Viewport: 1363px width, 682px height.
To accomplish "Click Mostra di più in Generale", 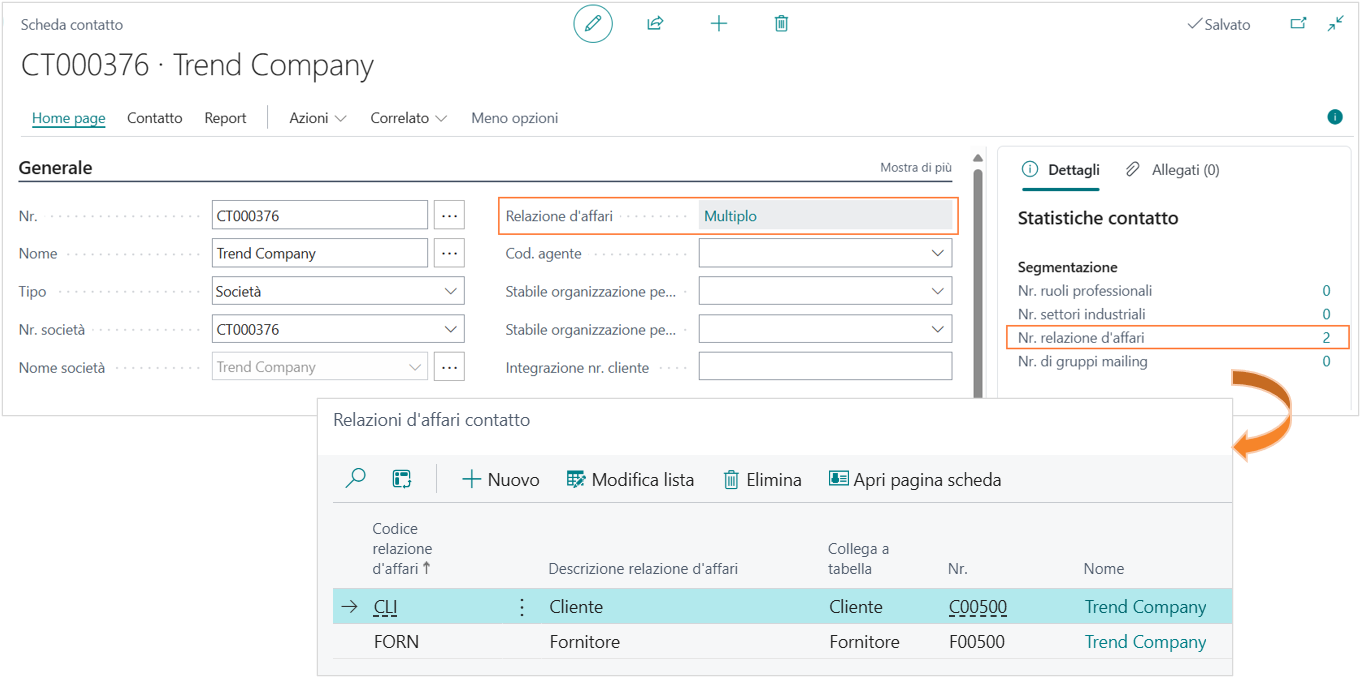I will click(x=915, y=168).
